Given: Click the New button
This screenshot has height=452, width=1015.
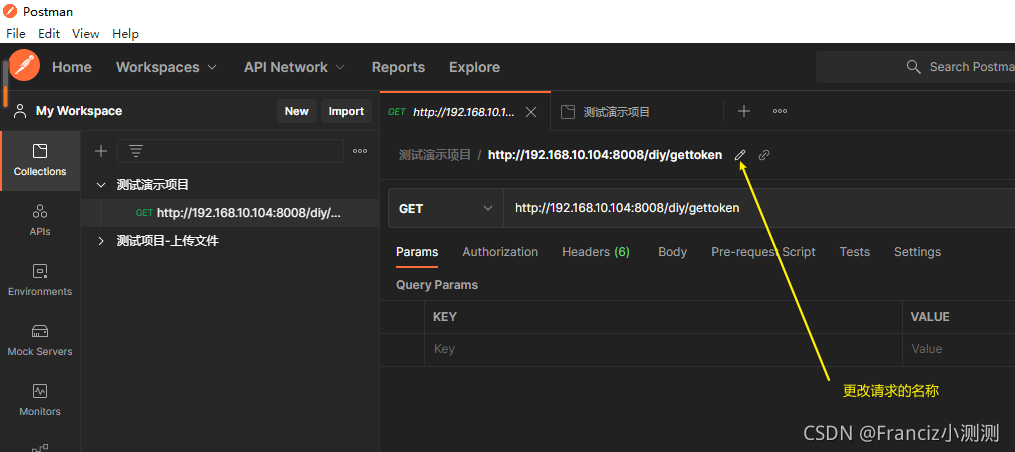Looking at the screenshot, I should (x=296, y=111).
